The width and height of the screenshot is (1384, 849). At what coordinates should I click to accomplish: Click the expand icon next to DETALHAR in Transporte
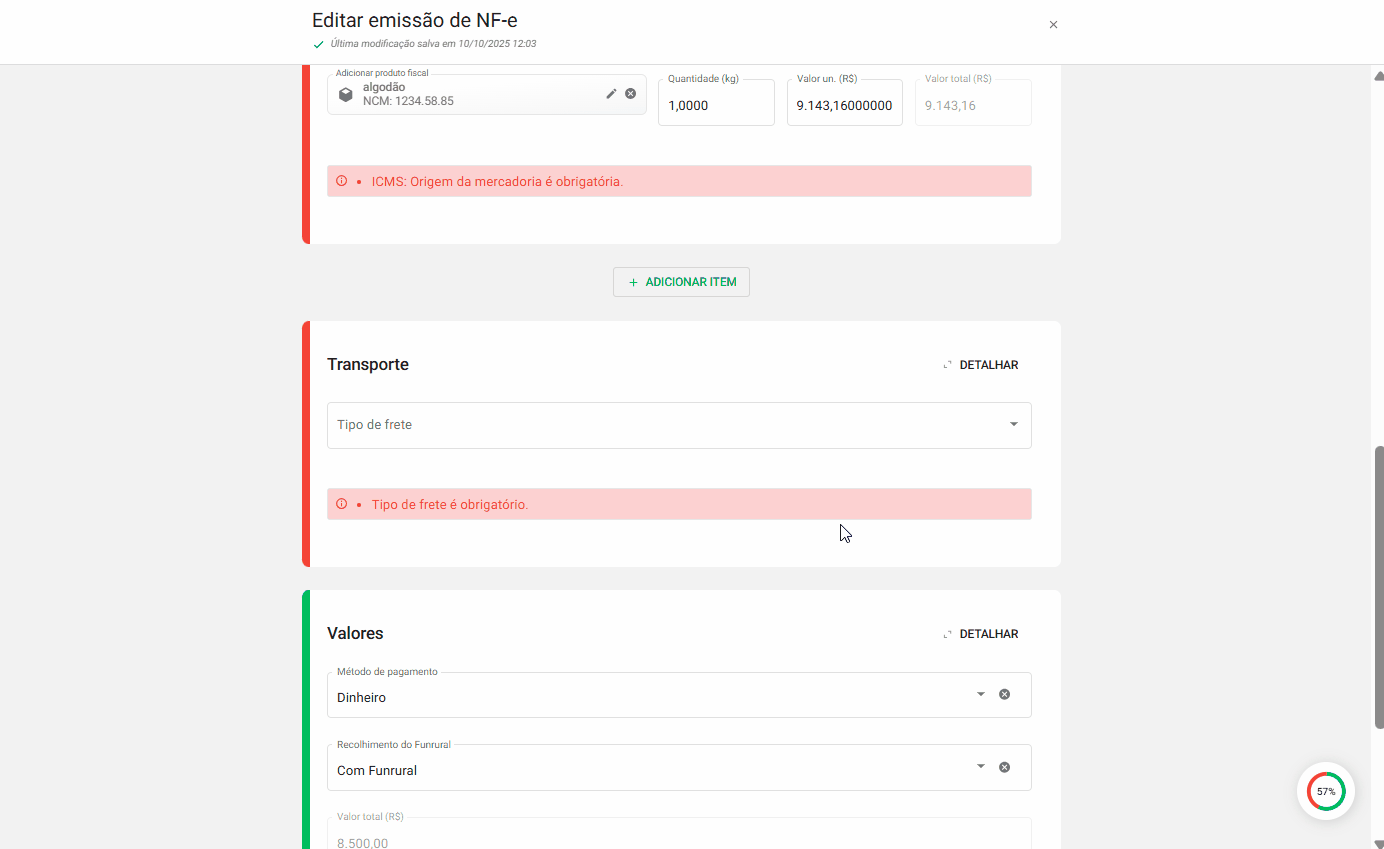(946, 364)
